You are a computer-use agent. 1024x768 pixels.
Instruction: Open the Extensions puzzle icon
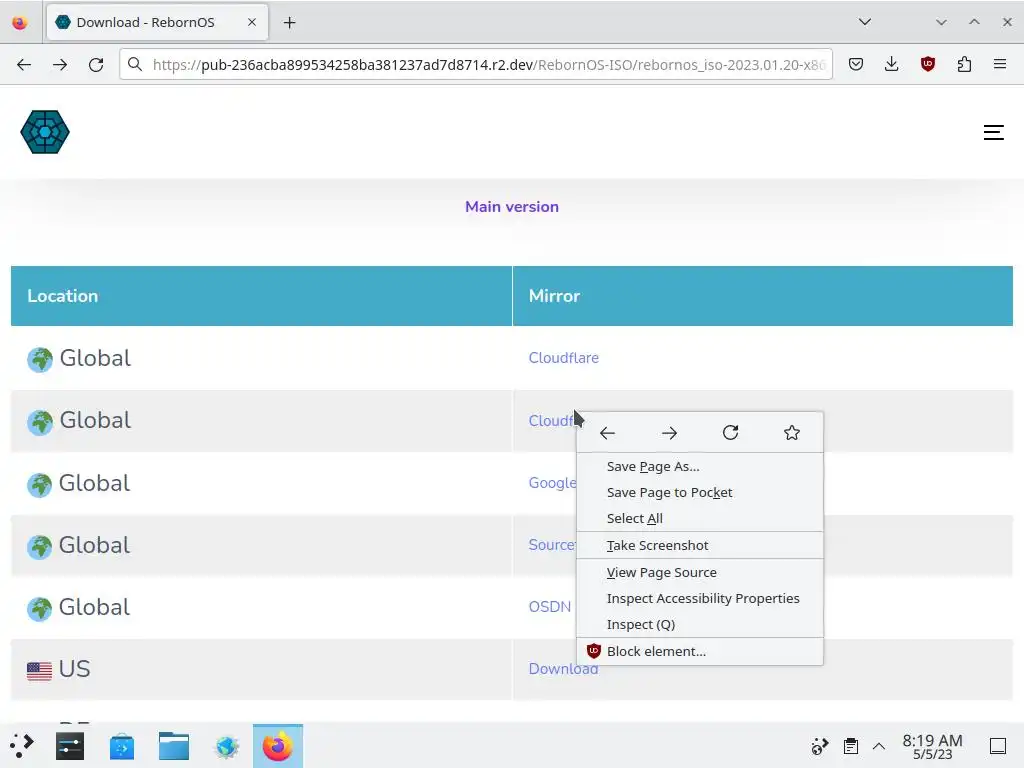[964, 64]
